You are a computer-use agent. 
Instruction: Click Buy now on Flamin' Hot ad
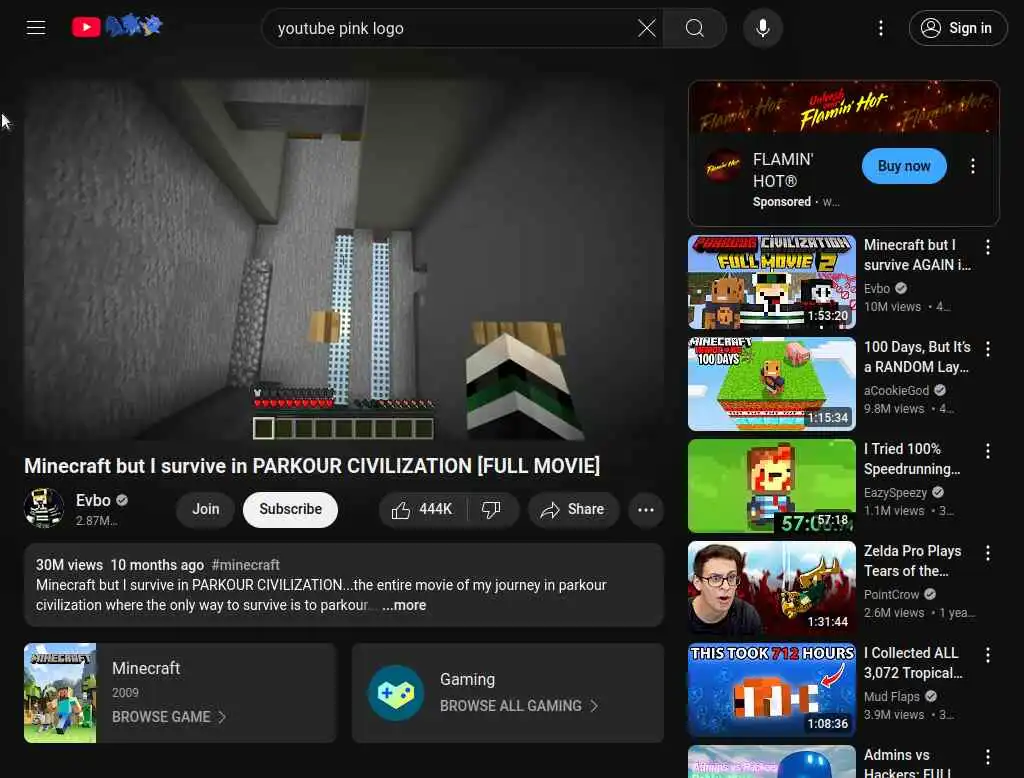coord(904,166)
